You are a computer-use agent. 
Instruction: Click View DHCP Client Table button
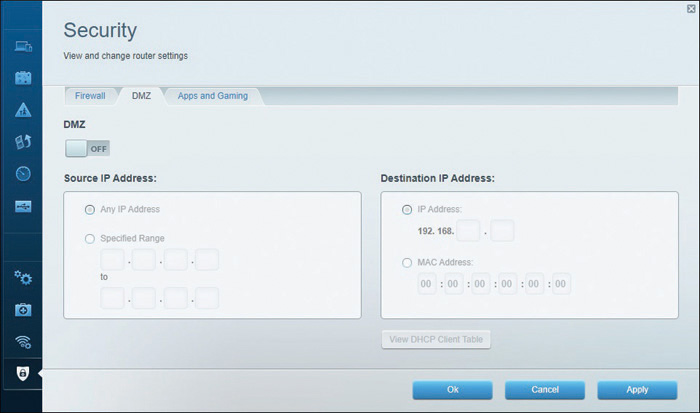(x=436, y=339)
